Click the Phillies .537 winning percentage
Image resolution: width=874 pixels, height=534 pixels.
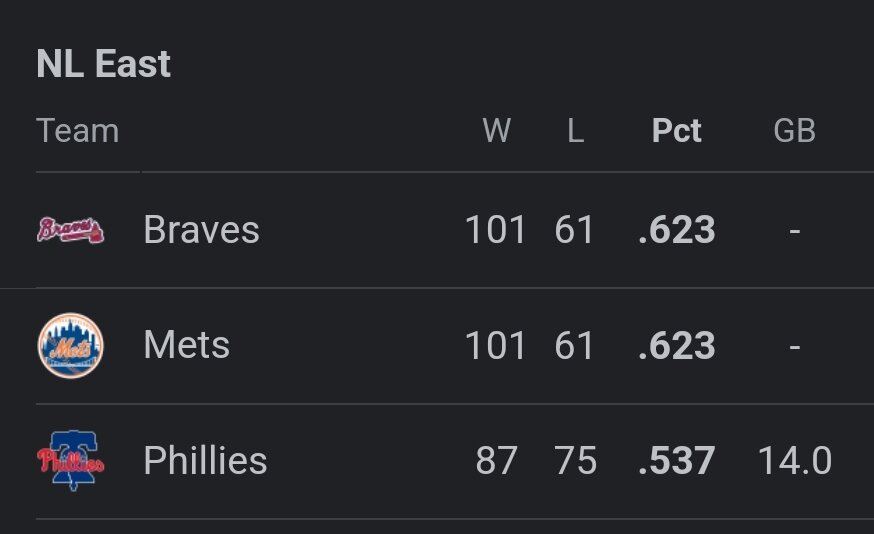click(x=677, y=461)
